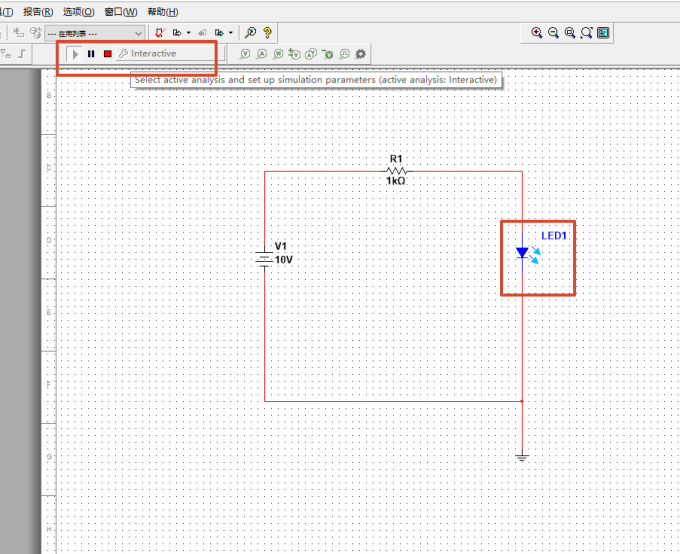The height and width of the screenshot is (554, 680).
Task: Select the ground symbol
Action: pyautogui.click(x=522, y=457)
